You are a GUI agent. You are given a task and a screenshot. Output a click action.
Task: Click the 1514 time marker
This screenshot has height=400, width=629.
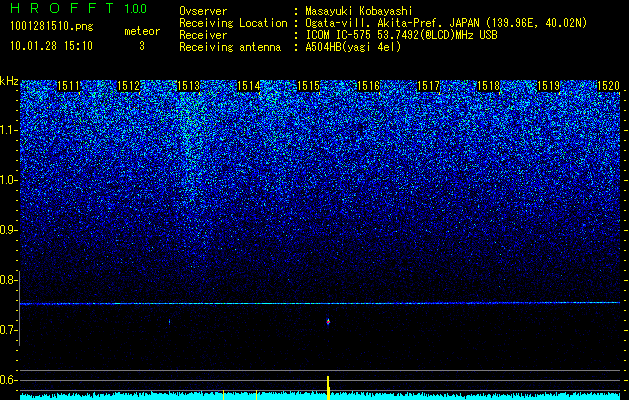pos(248,85)
